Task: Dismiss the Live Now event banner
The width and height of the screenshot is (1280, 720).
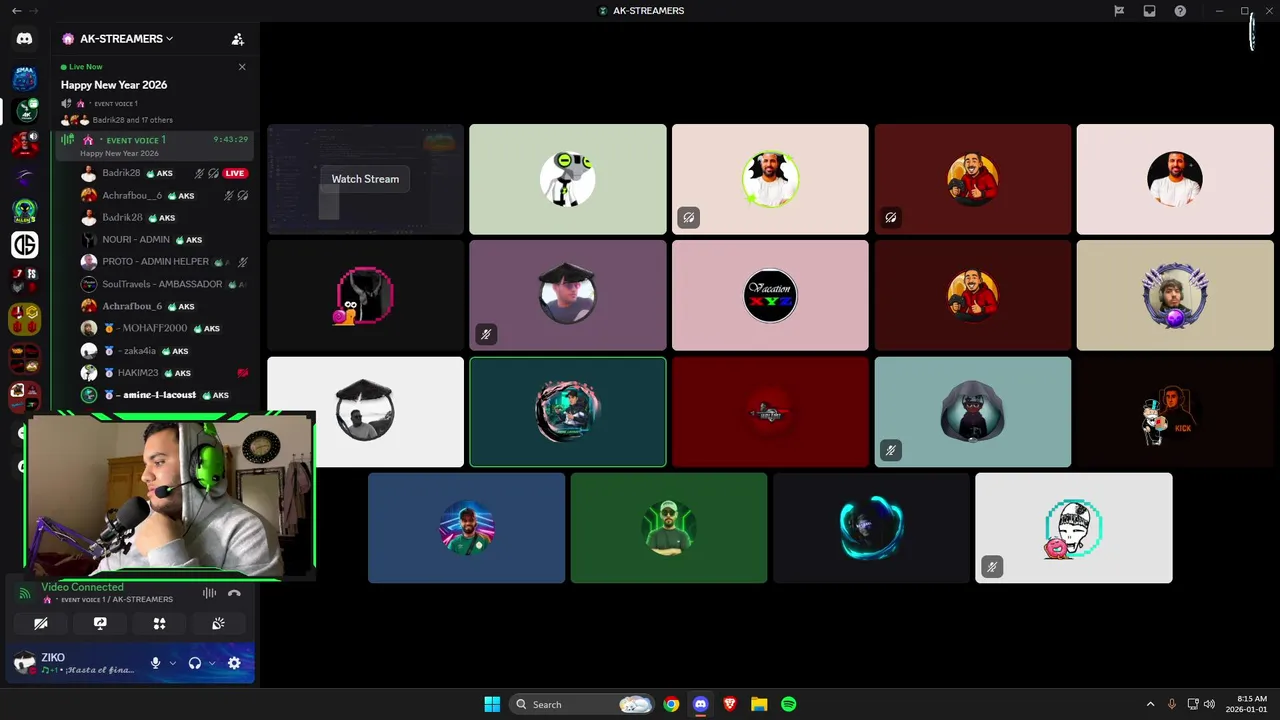Action: [242, 67]
